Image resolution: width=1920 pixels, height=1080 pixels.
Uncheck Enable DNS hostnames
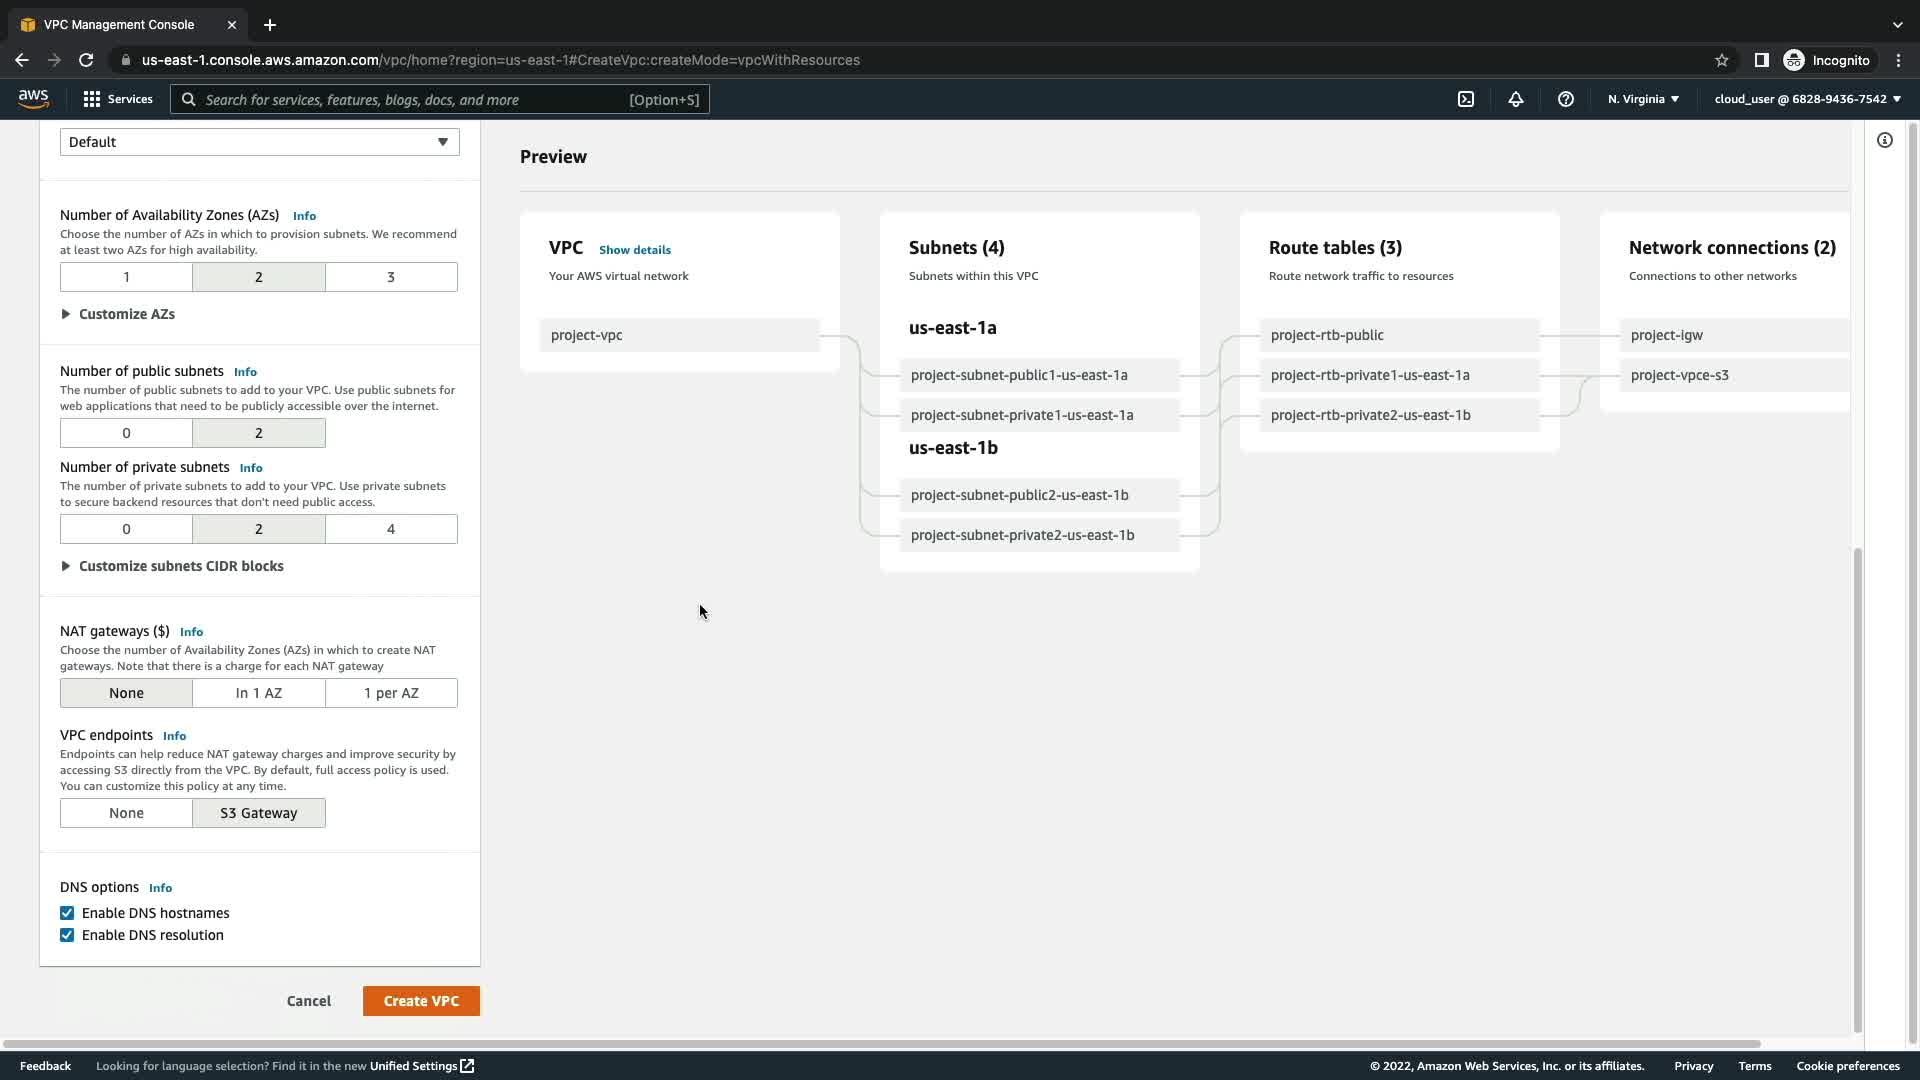click(67, 913)
